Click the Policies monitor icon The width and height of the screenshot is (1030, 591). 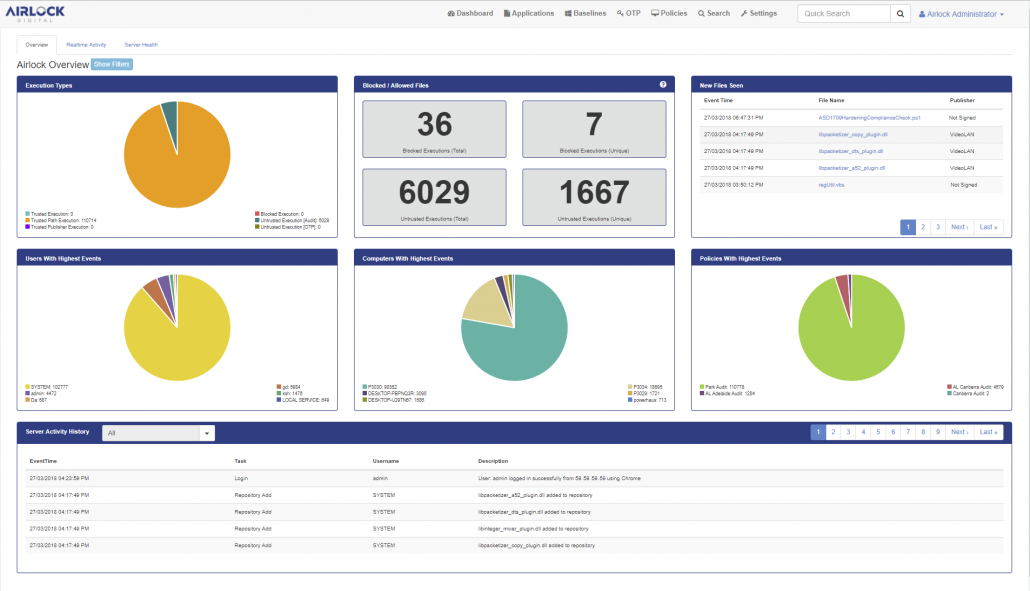point(655,14)
